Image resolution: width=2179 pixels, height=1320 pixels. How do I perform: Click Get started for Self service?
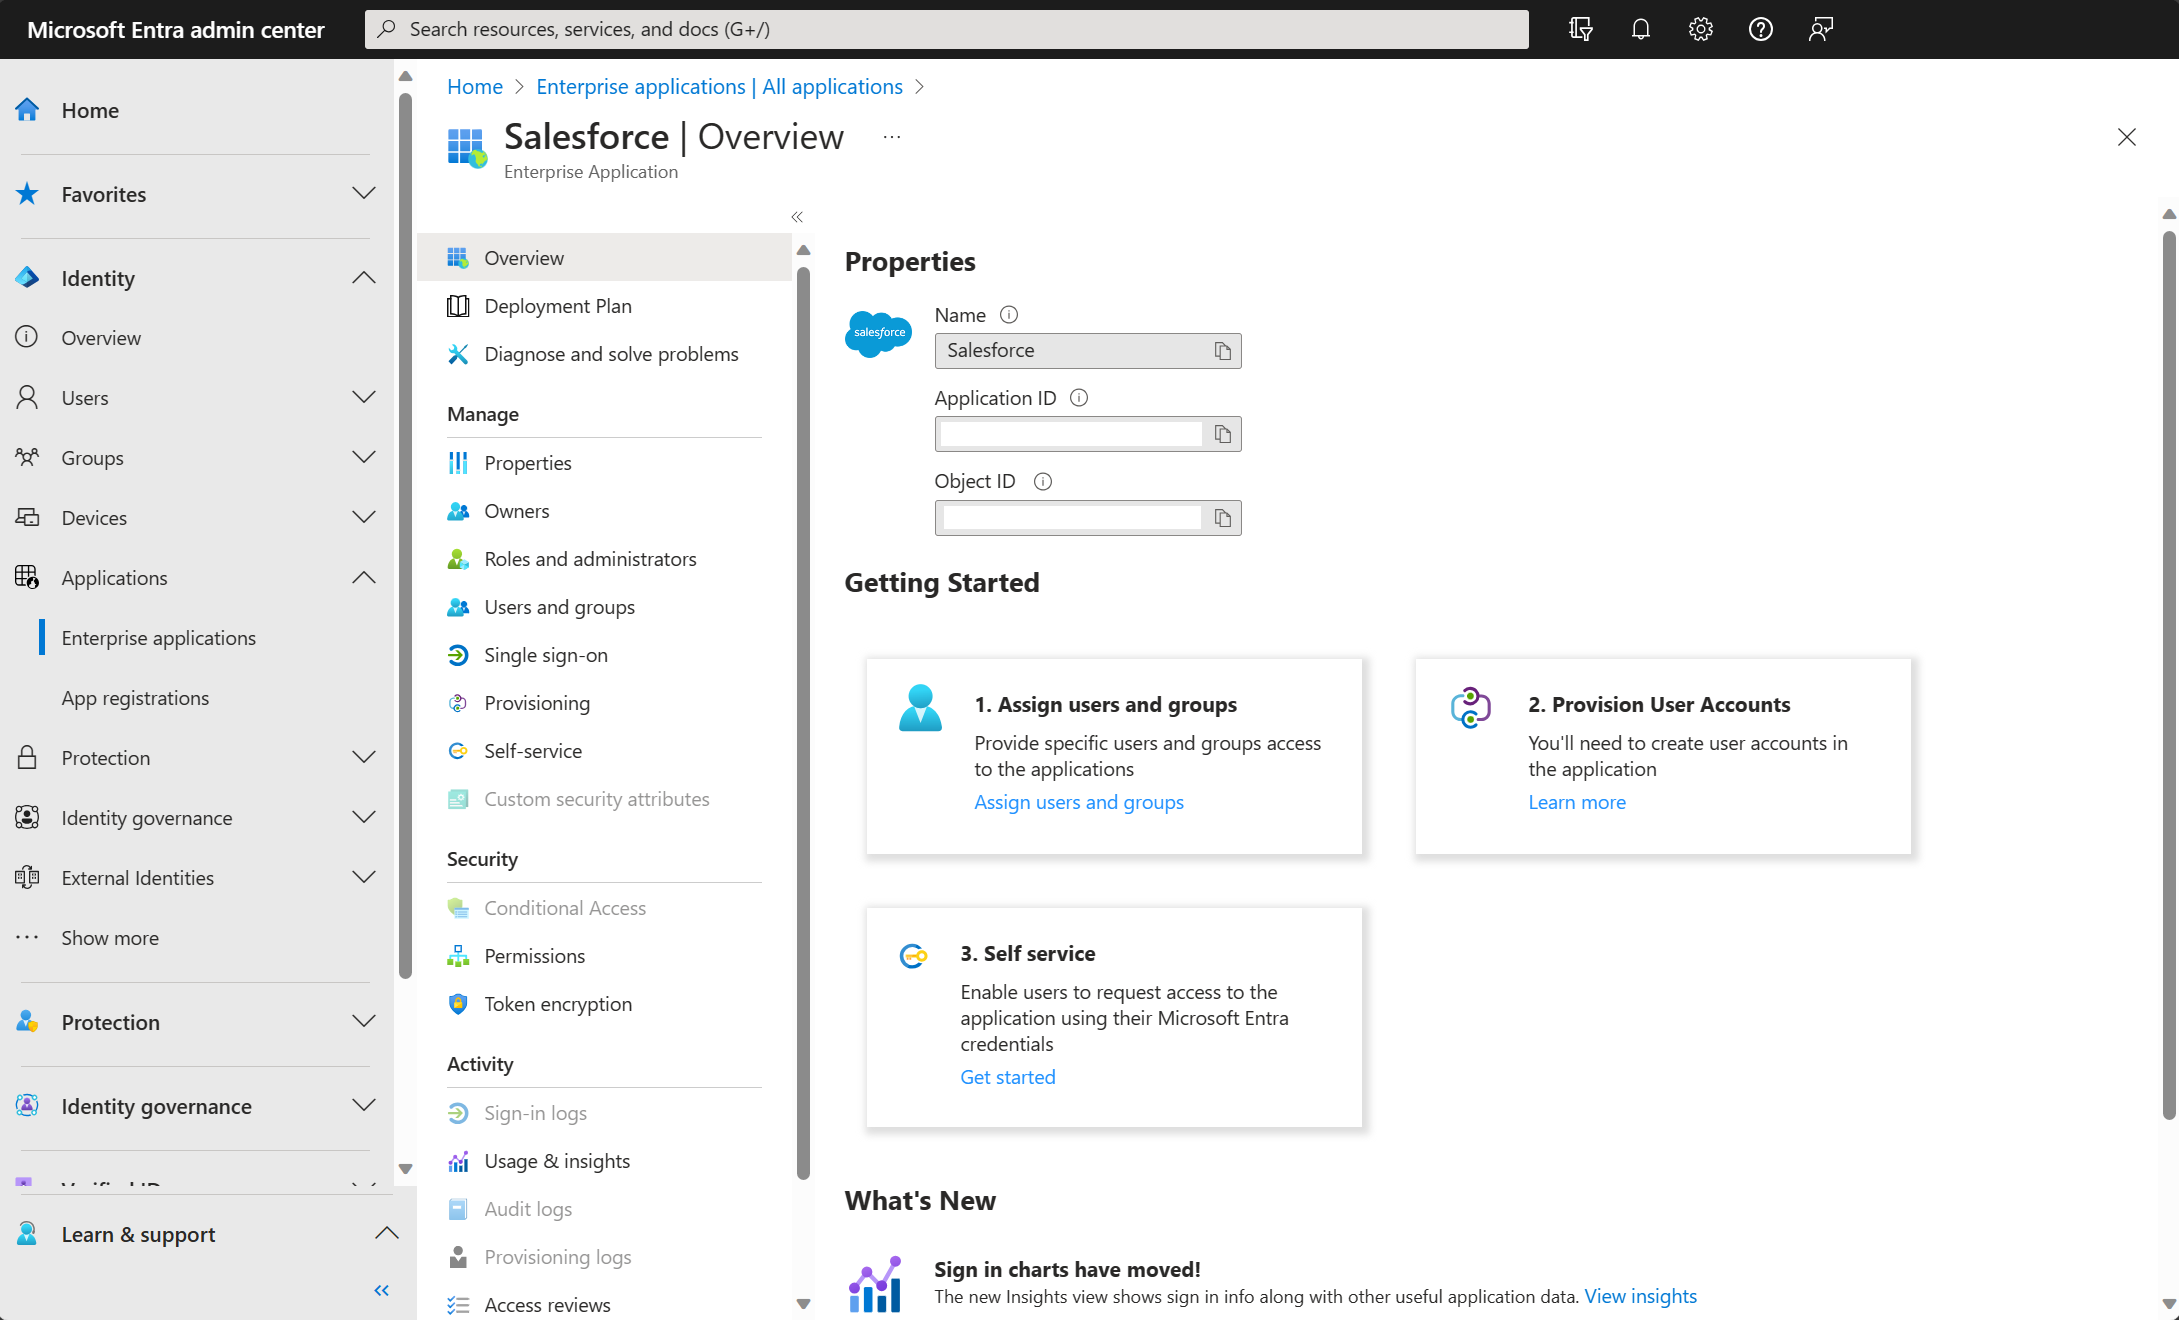coord(1007,1077)
